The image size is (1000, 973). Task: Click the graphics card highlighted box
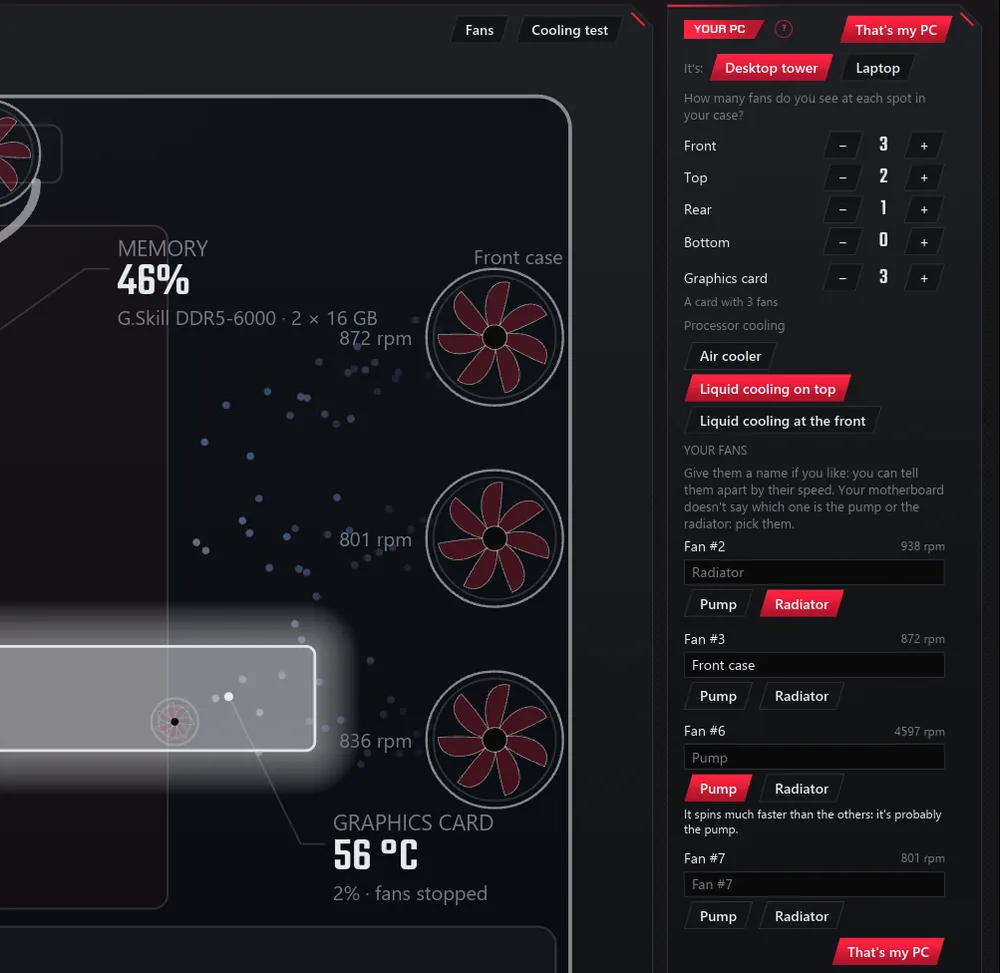coord(158,698)
